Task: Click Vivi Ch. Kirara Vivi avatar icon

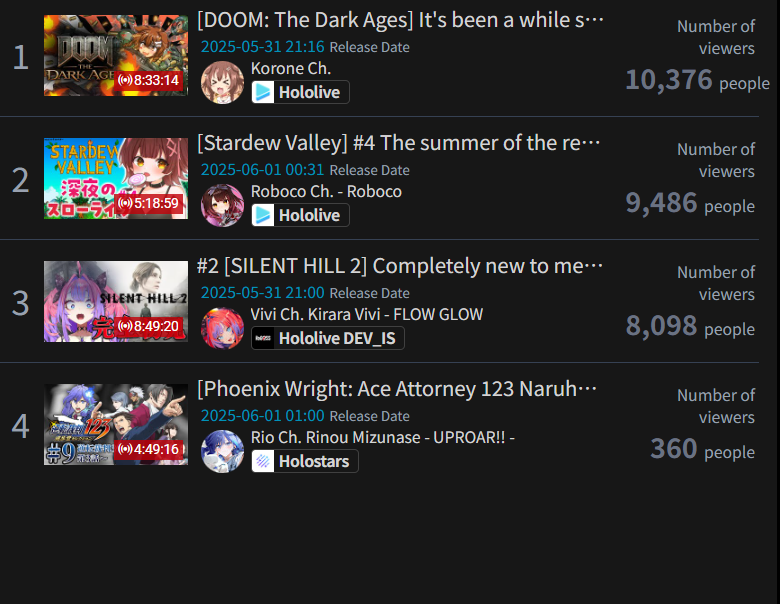Action: point(222,328)
